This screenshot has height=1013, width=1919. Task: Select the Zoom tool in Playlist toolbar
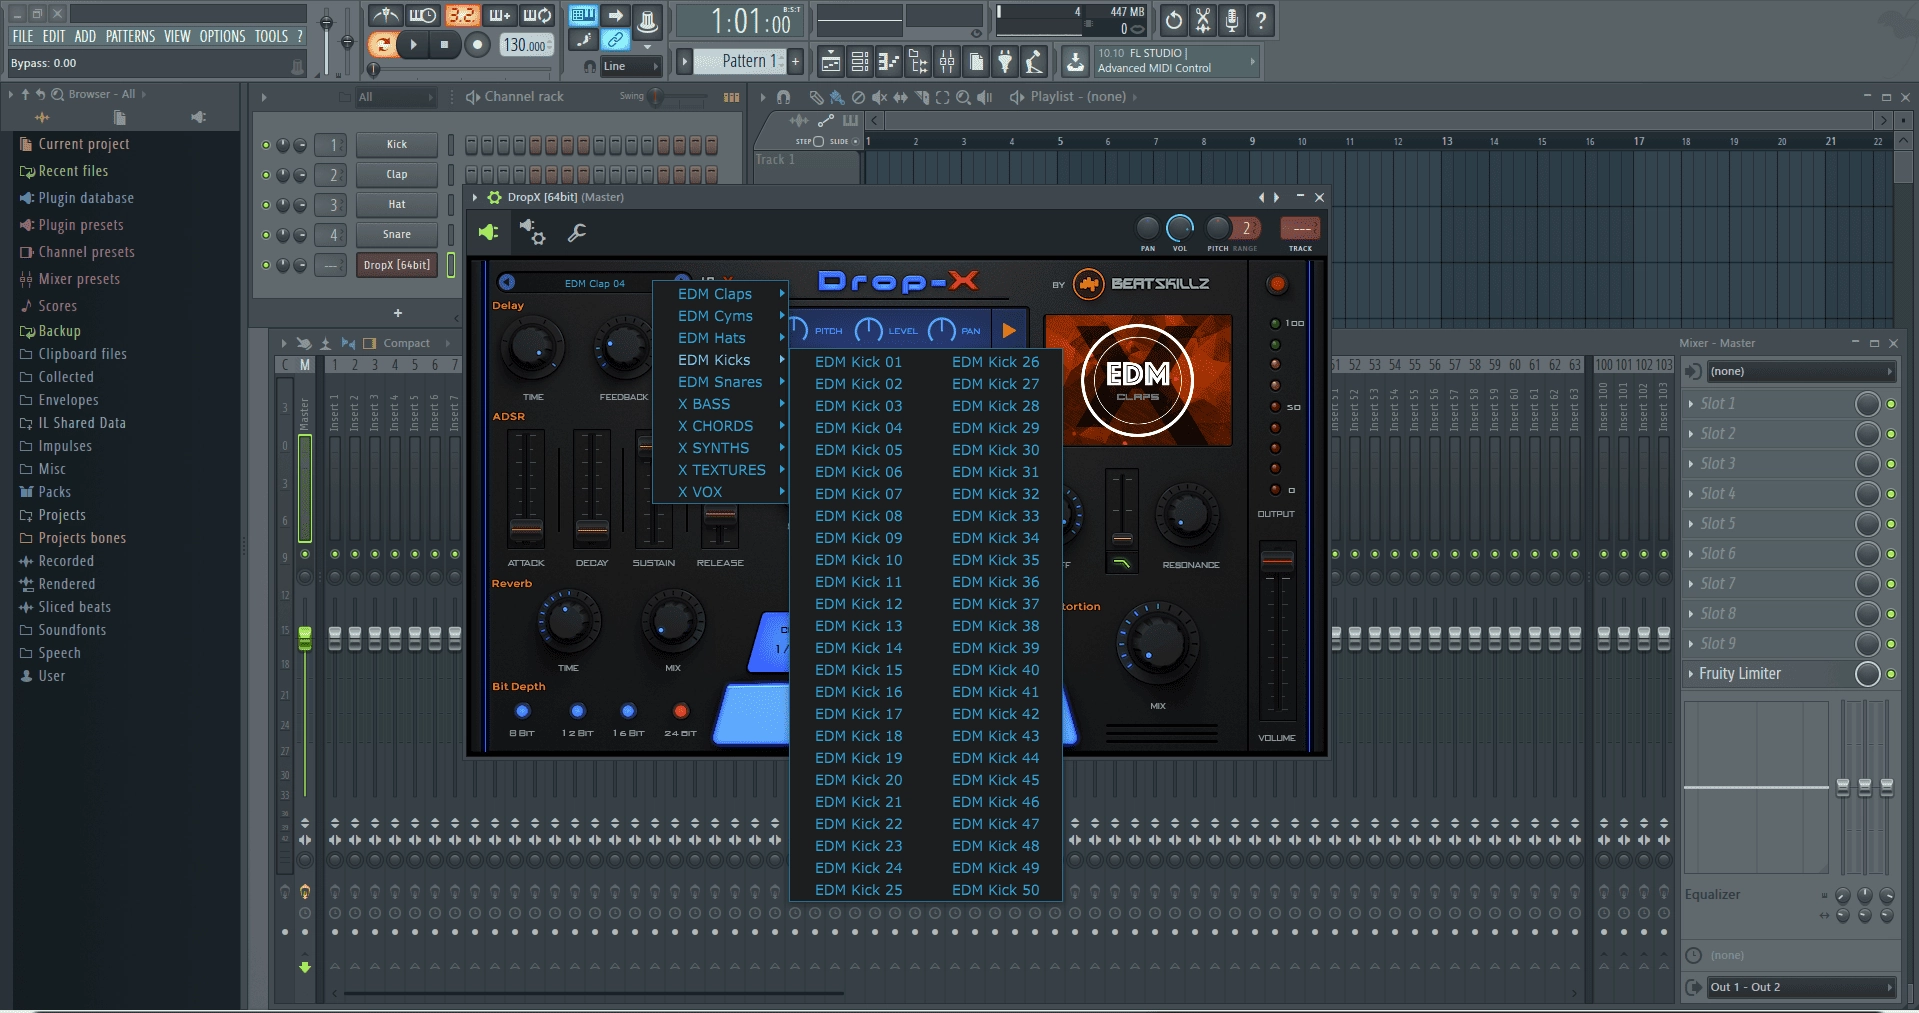point(963,97)
